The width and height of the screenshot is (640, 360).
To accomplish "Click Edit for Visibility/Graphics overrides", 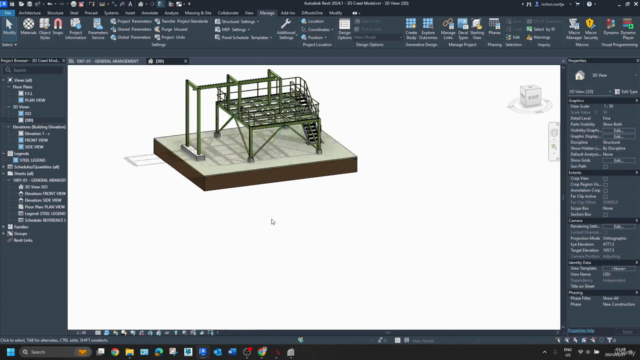I will 618,130.
